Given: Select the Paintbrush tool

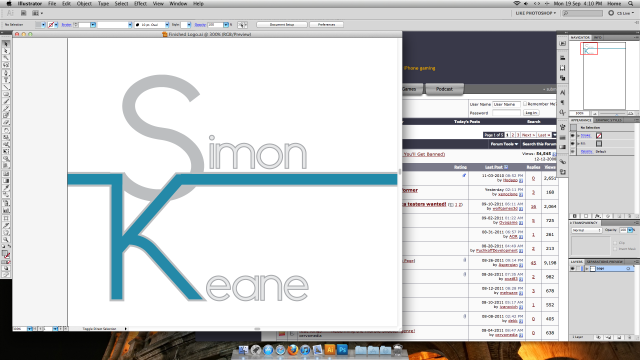Looking at the screenshot, I should 6,101.
